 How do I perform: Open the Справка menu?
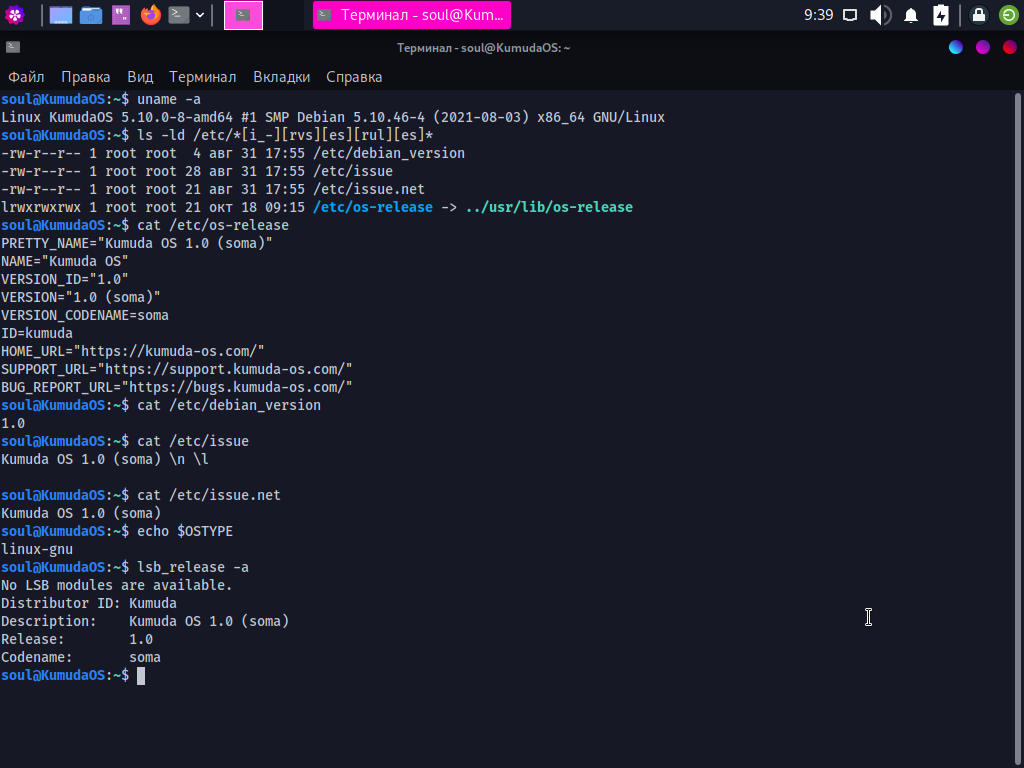354,77
